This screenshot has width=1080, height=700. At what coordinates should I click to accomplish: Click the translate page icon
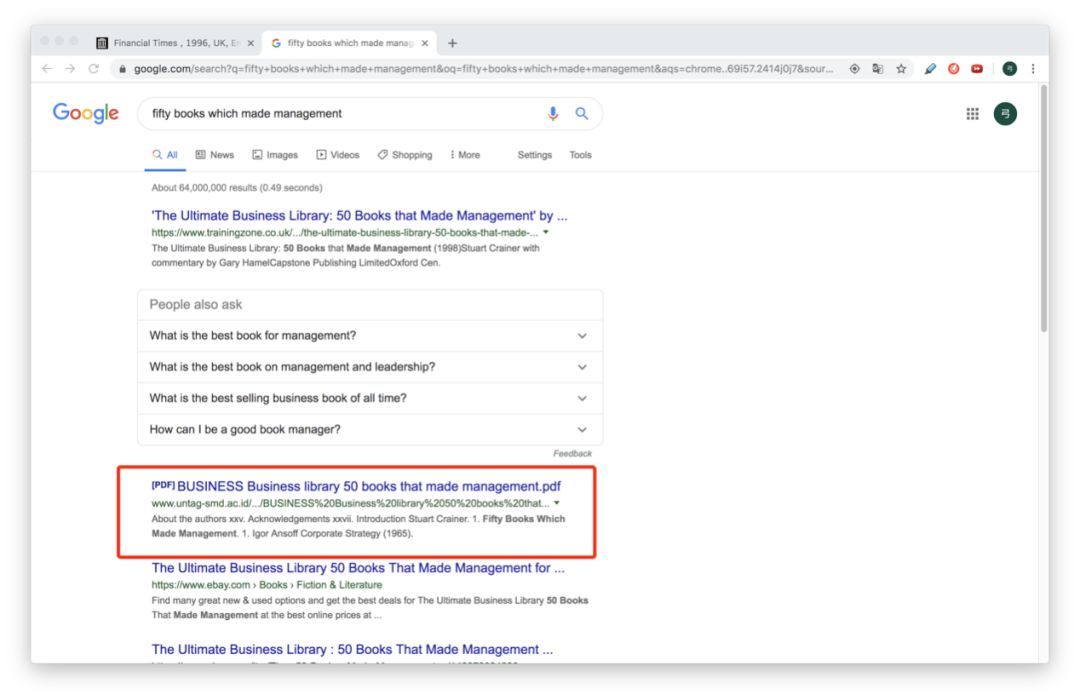878,69
